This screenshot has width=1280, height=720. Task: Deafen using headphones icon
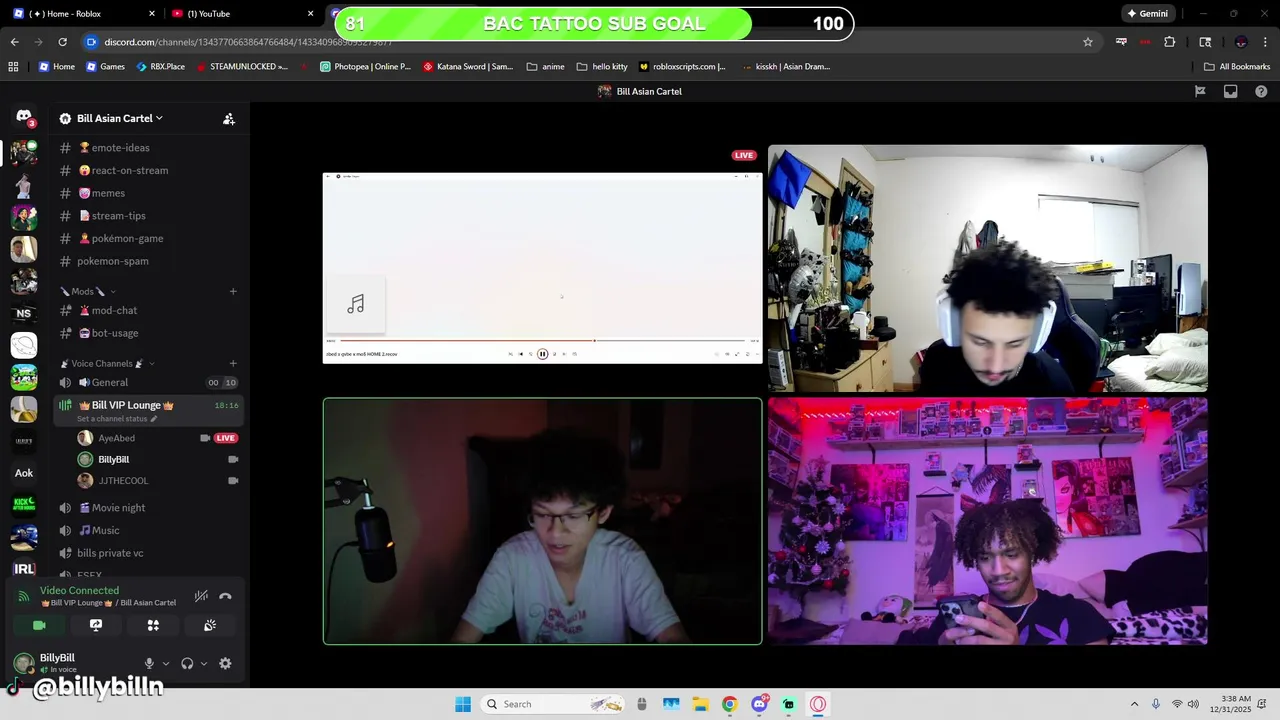[x=187, y=663]
